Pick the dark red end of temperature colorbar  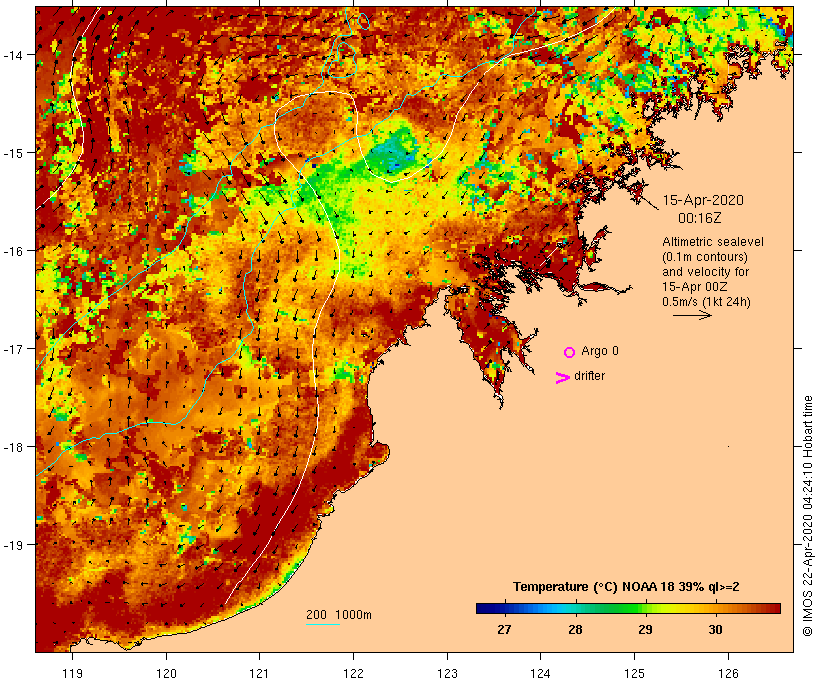pyautogui.click(x=776, y=608)
